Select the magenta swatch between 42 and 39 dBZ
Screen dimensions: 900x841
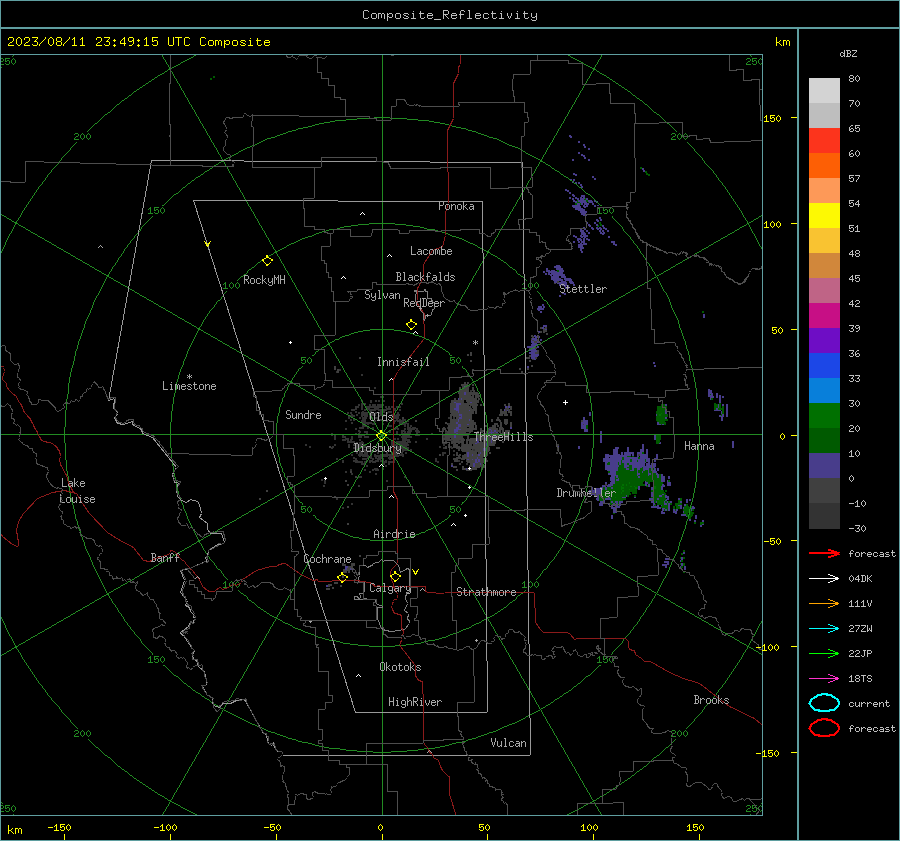(x=824, y=316)
